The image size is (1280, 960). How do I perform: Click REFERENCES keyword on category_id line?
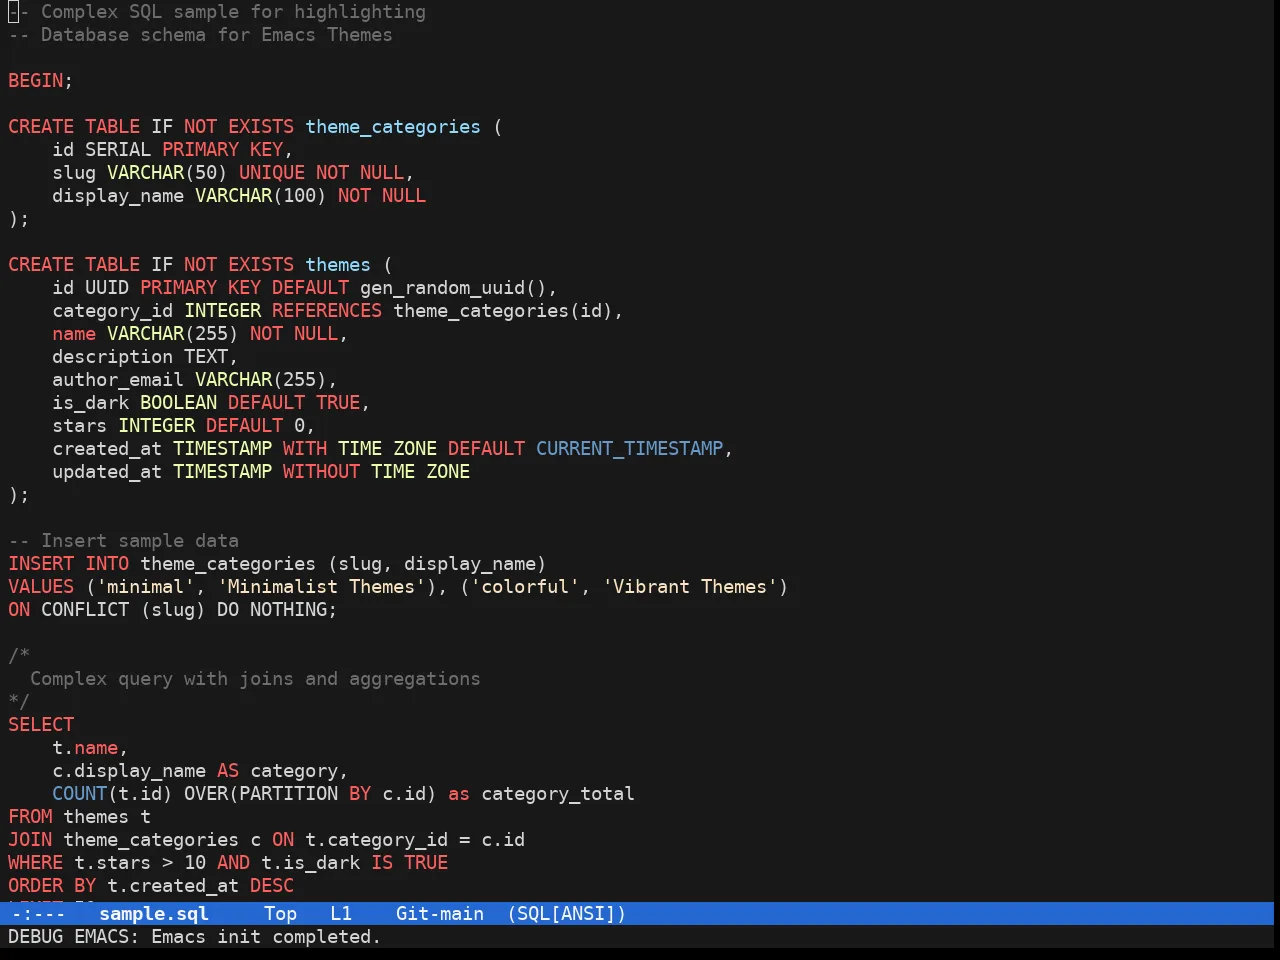coord(327,310)
